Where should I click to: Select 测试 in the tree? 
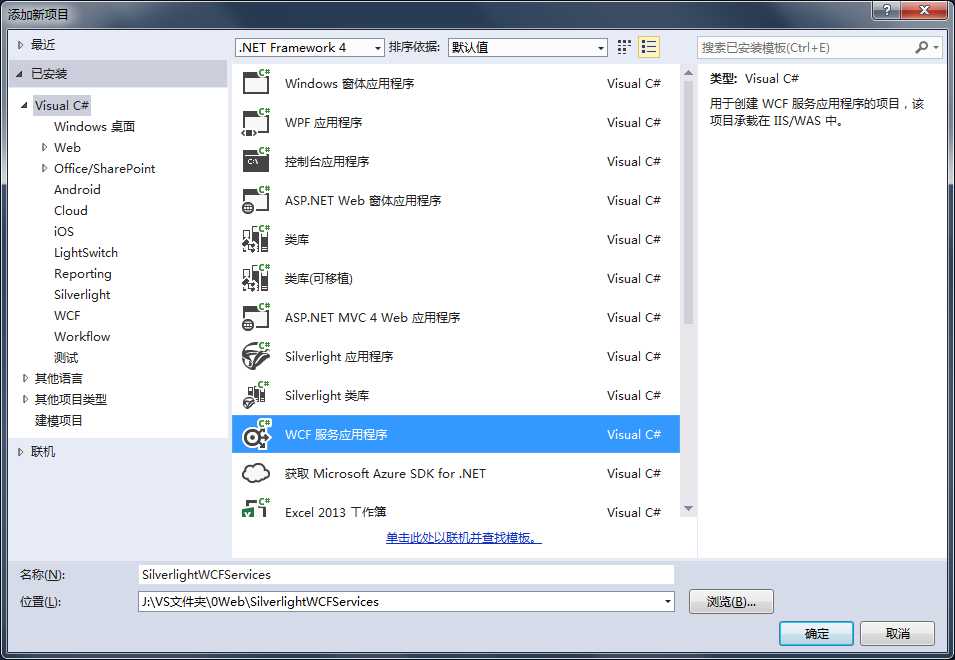(66, 357)
